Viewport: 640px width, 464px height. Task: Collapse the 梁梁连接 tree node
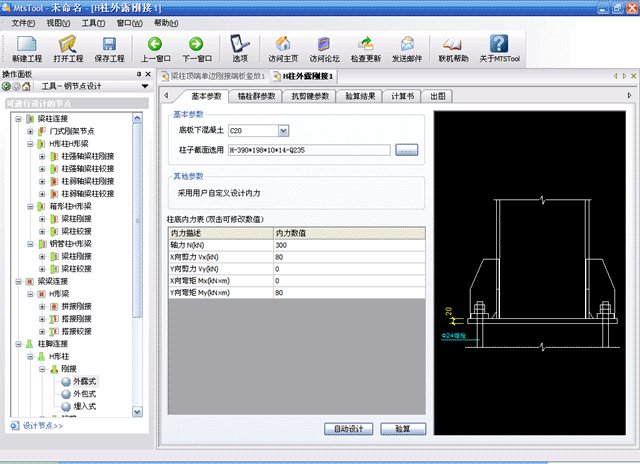click(x=18, y=282)
